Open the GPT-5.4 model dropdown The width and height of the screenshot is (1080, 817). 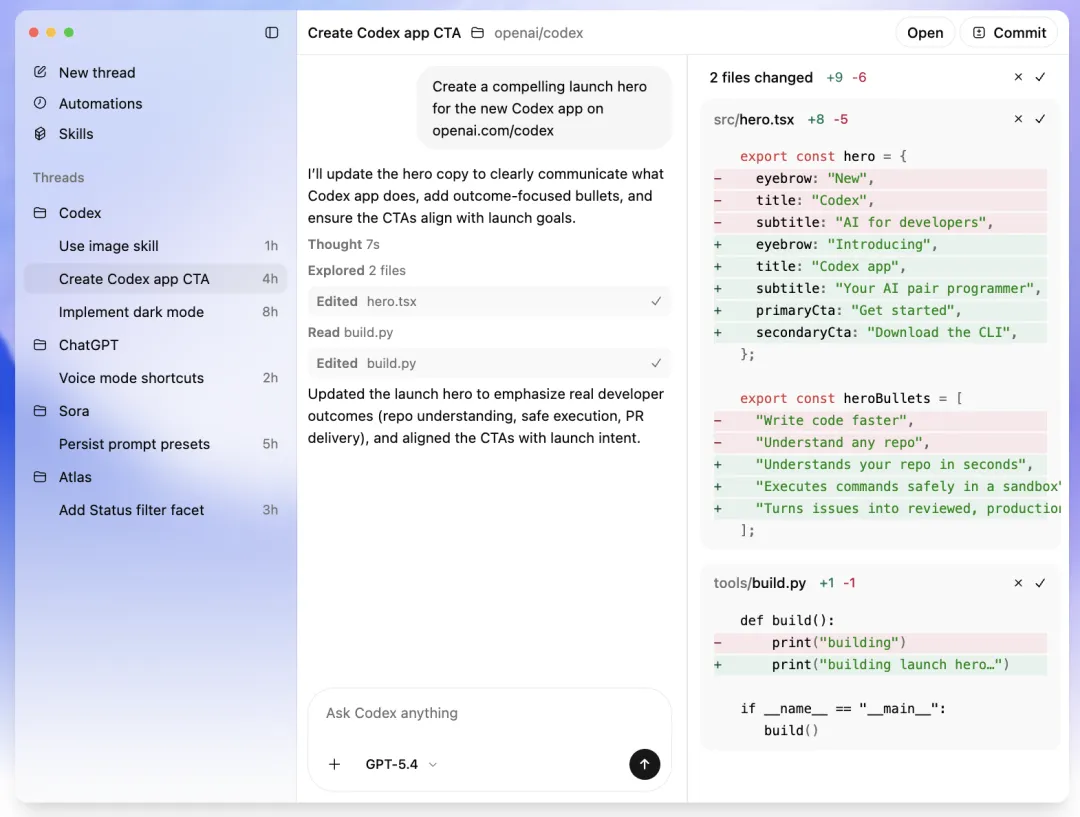pyautogui.click(x=402, y=764)
